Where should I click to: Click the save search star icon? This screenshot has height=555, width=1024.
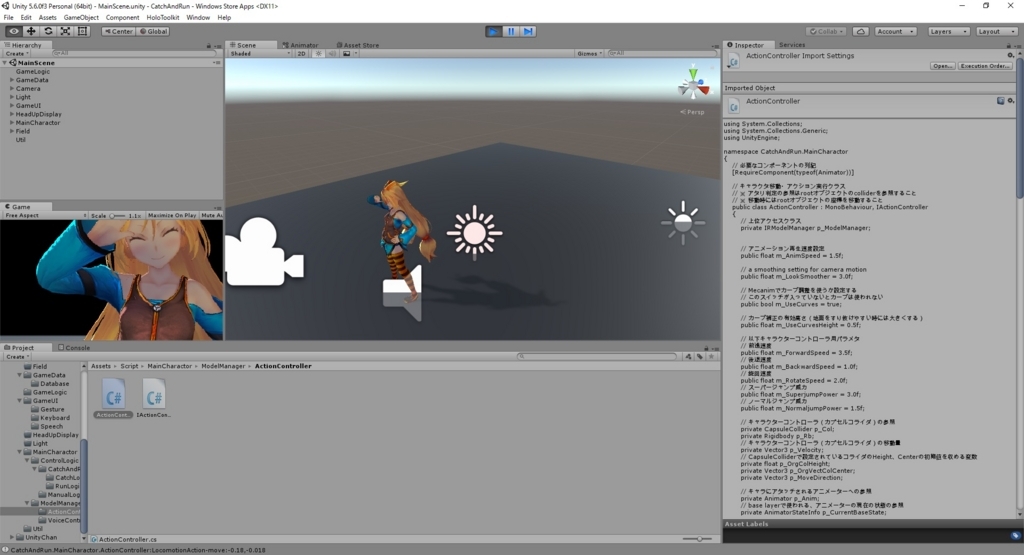[x=712, y=357]
